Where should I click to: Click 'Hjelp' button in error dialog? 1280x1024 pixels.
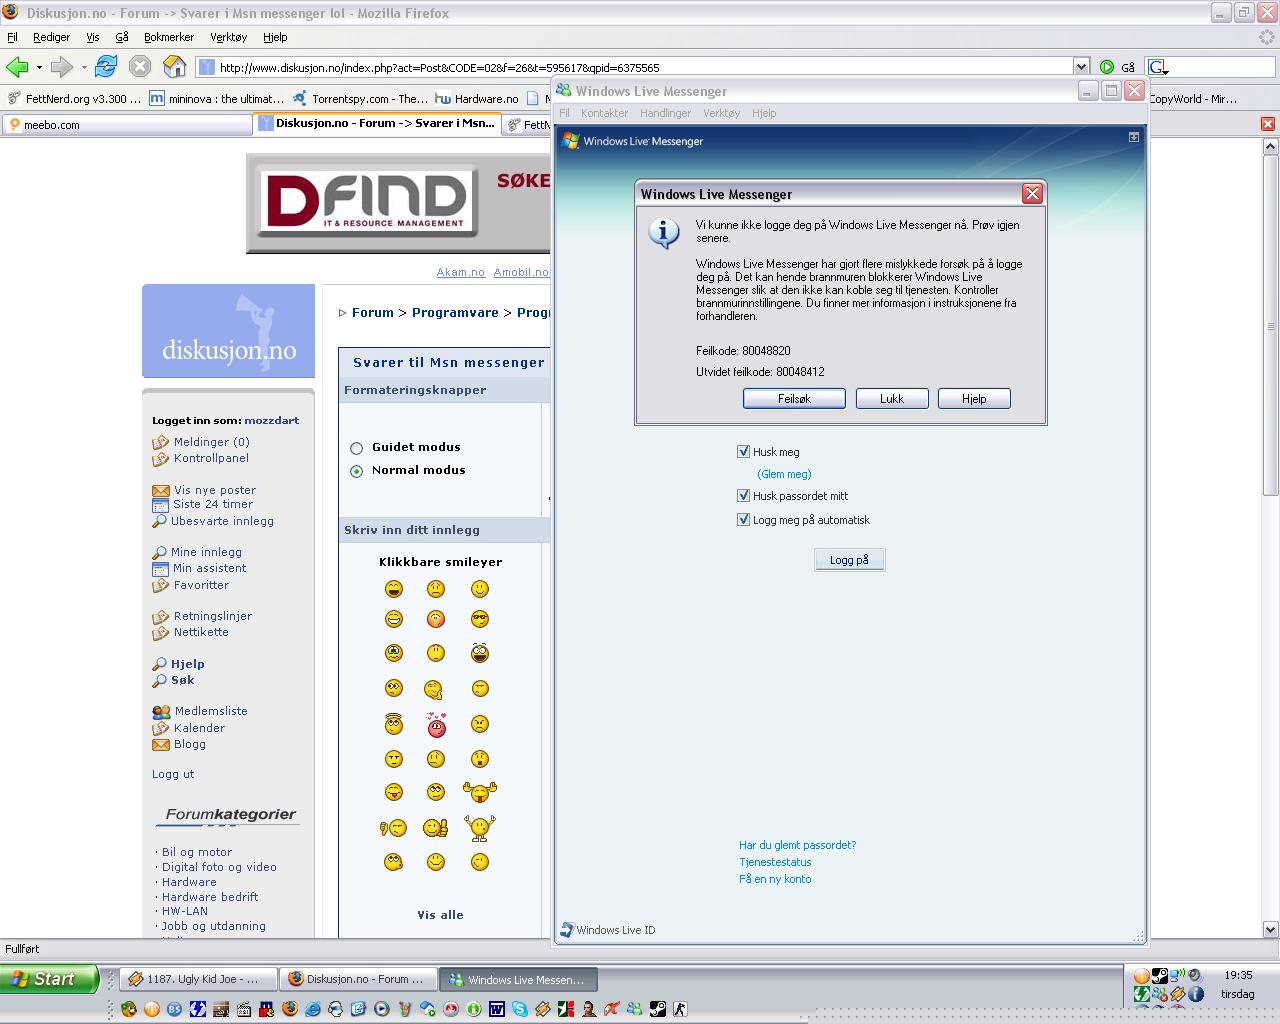coord(974,399)
